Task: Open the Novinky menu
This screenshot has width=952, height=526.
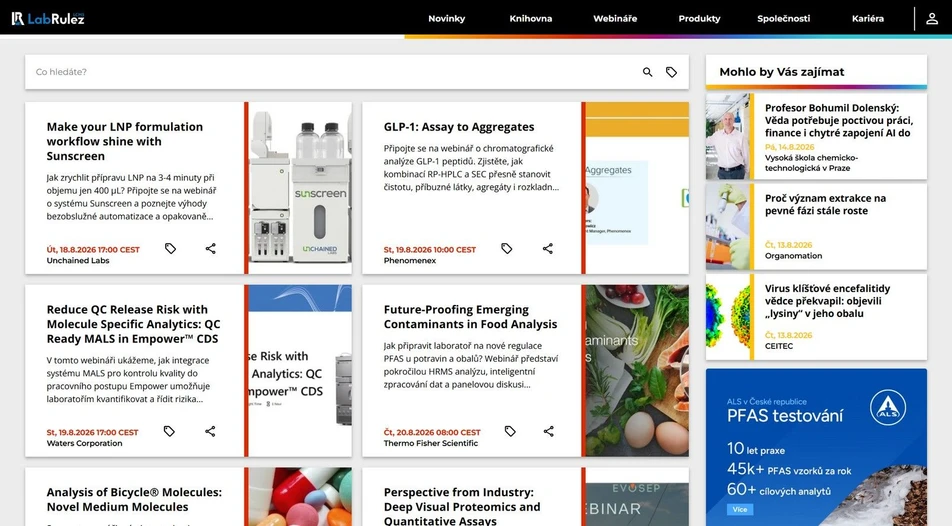Action: pyautogui.click(x=446, y=19)
